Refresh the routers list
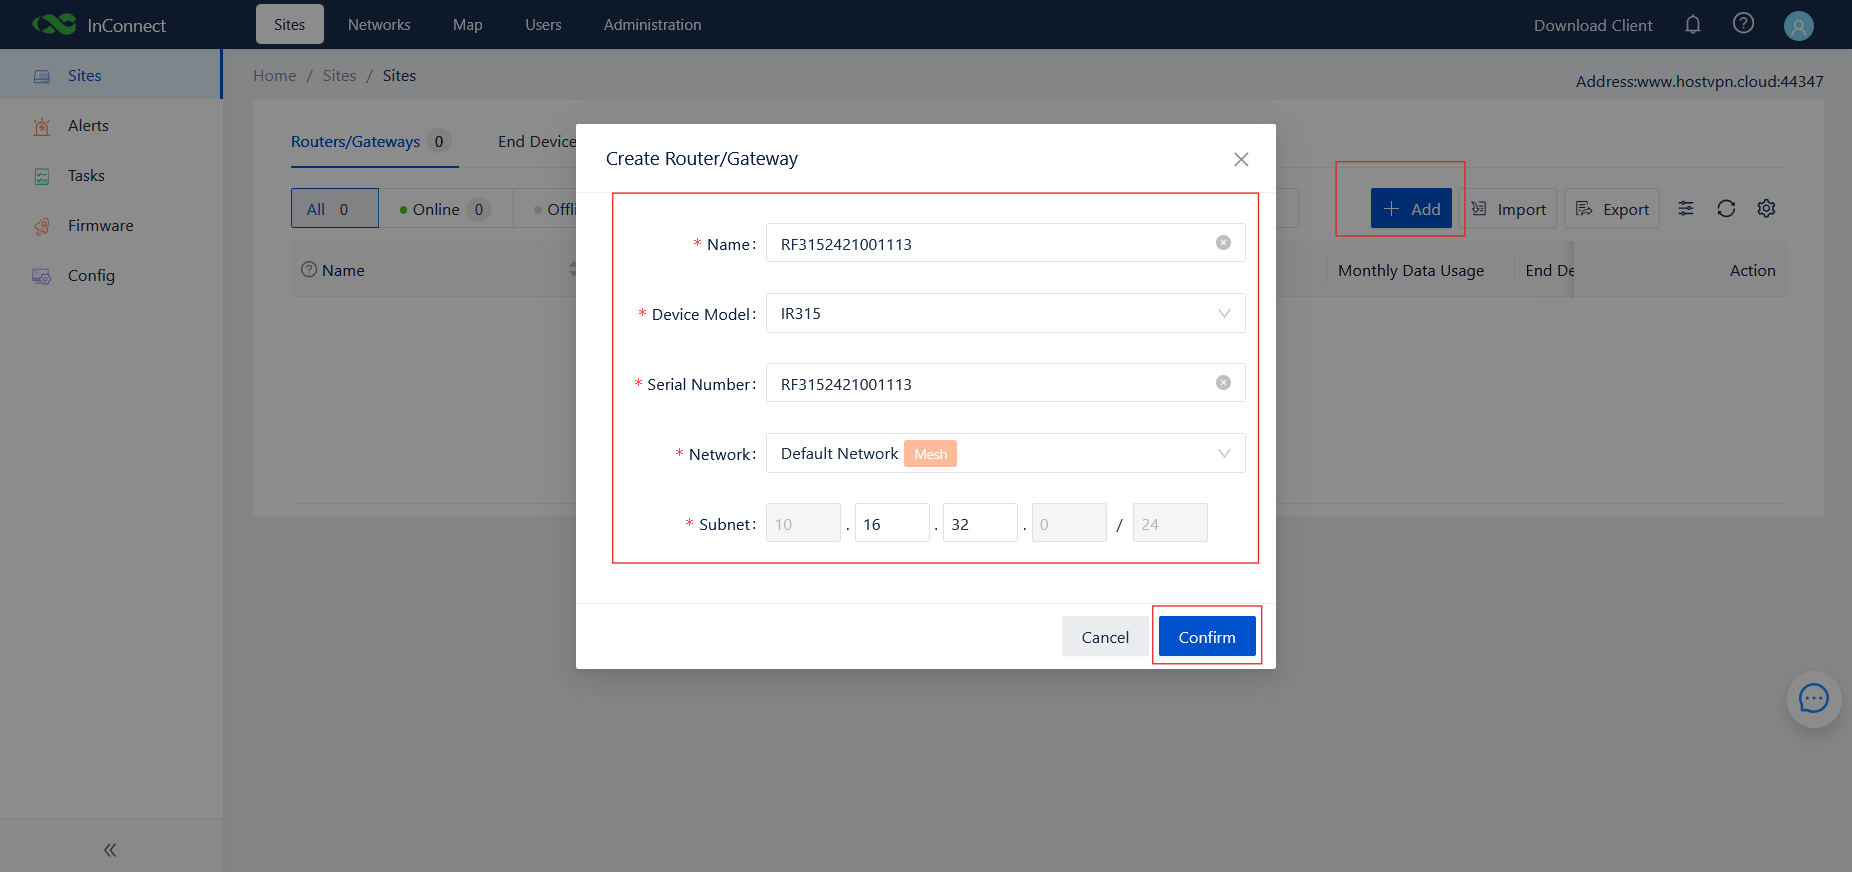The image size is (1852, 872). coord(1726,208)
